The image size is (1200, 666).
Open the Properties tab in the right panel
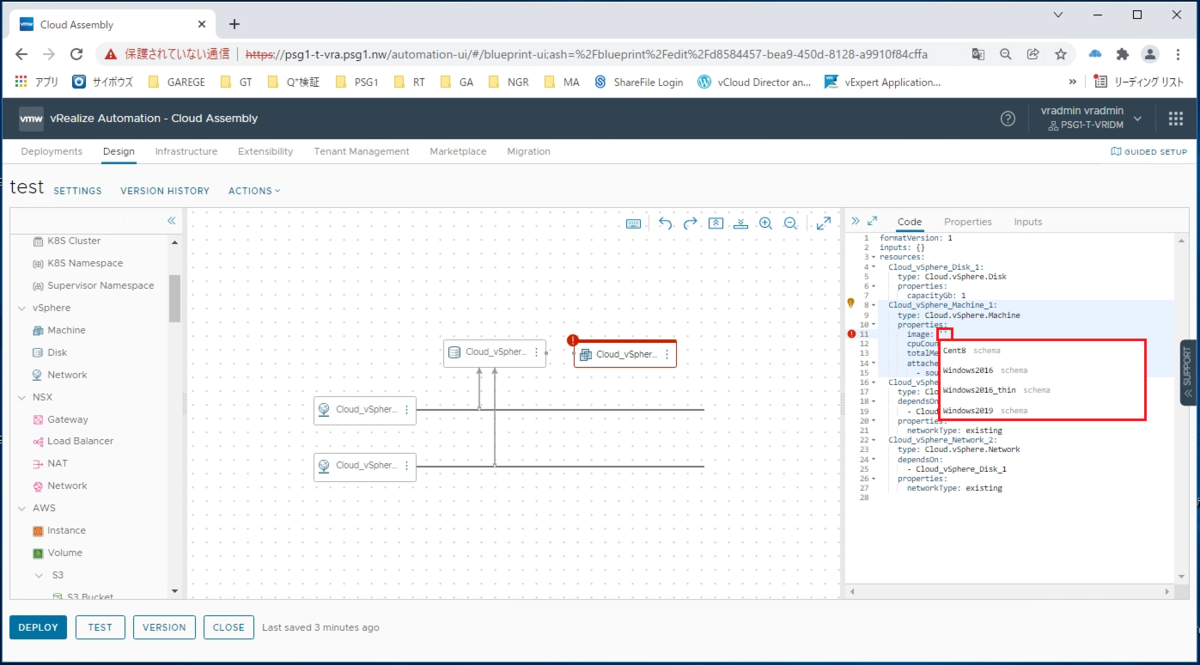coord(968,222)
